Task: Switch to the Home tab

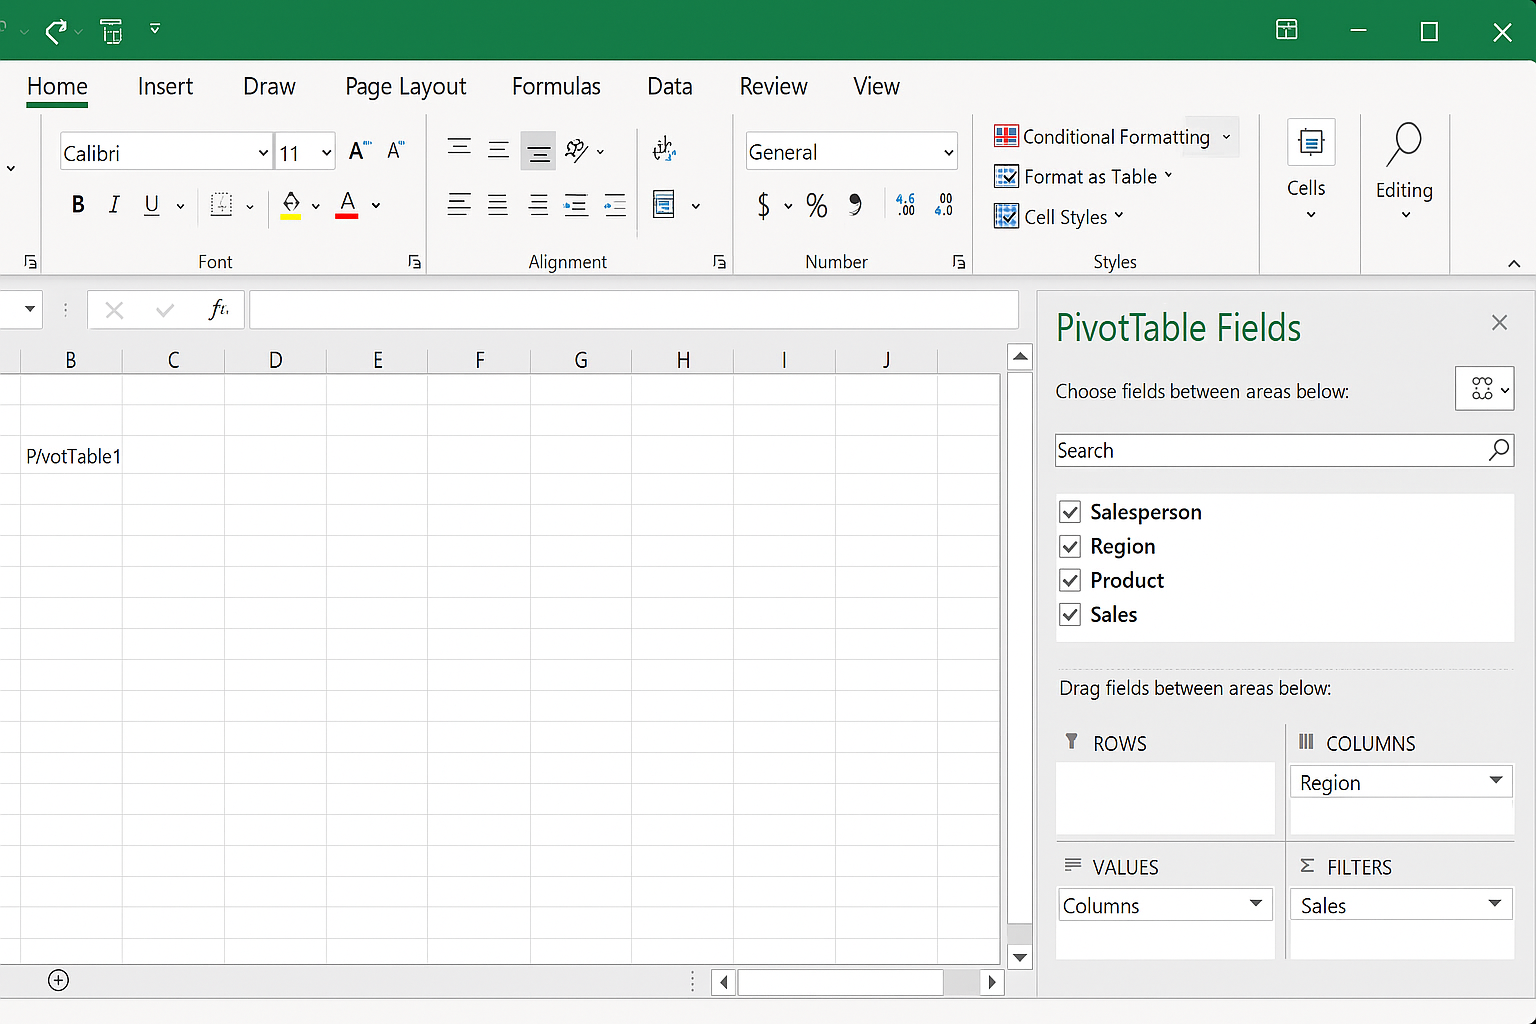Action: [x=57, y=87]
